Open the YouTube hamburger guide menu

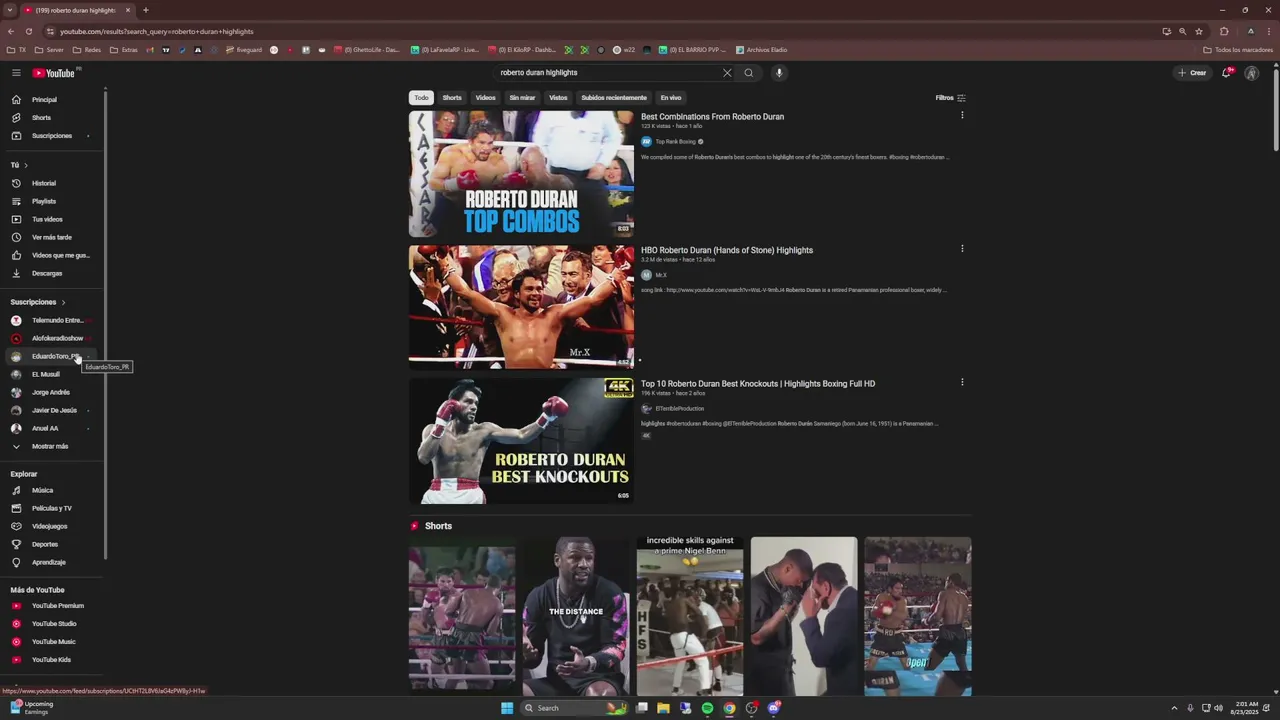16,73
